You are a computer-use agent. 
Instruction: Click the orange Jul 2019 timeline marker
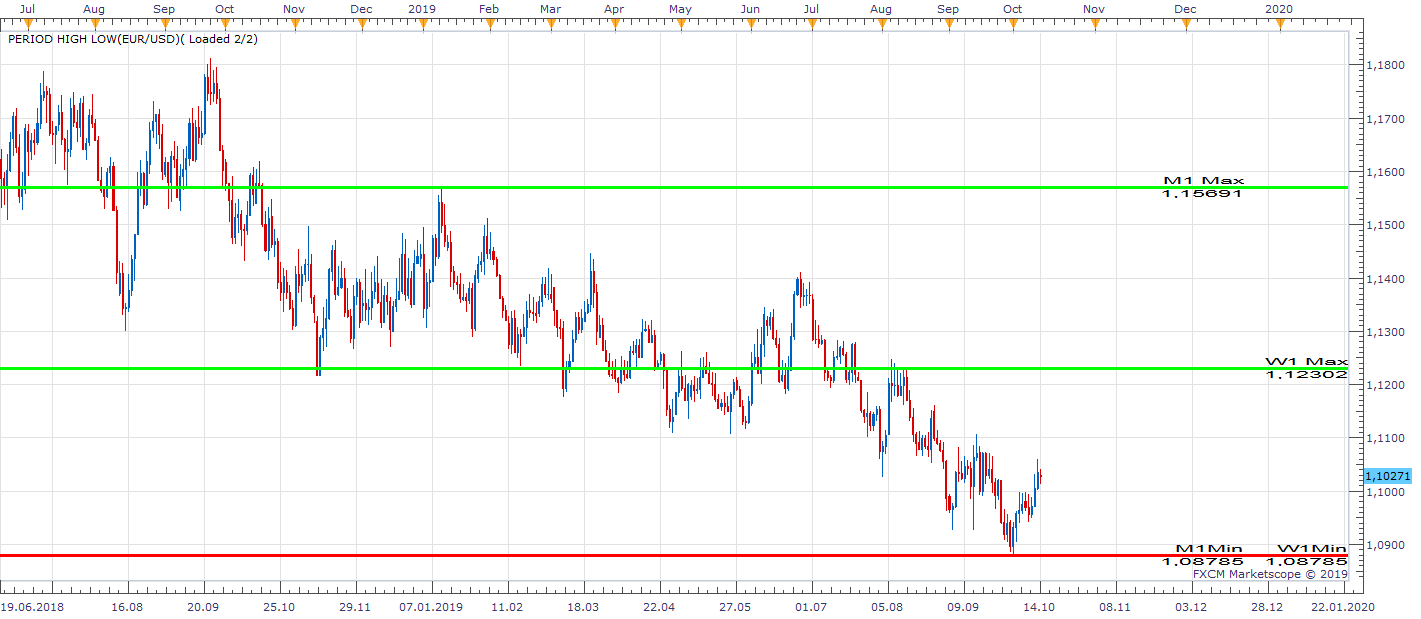coord(811,24)
